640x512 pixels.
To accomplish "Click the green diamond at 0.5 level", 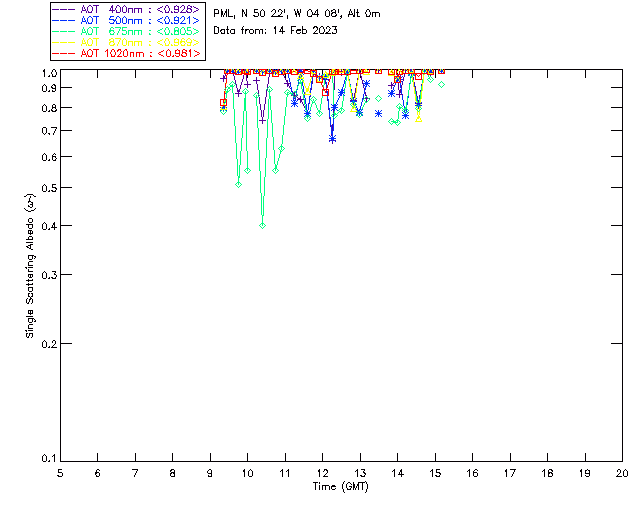I will point(238,185).
